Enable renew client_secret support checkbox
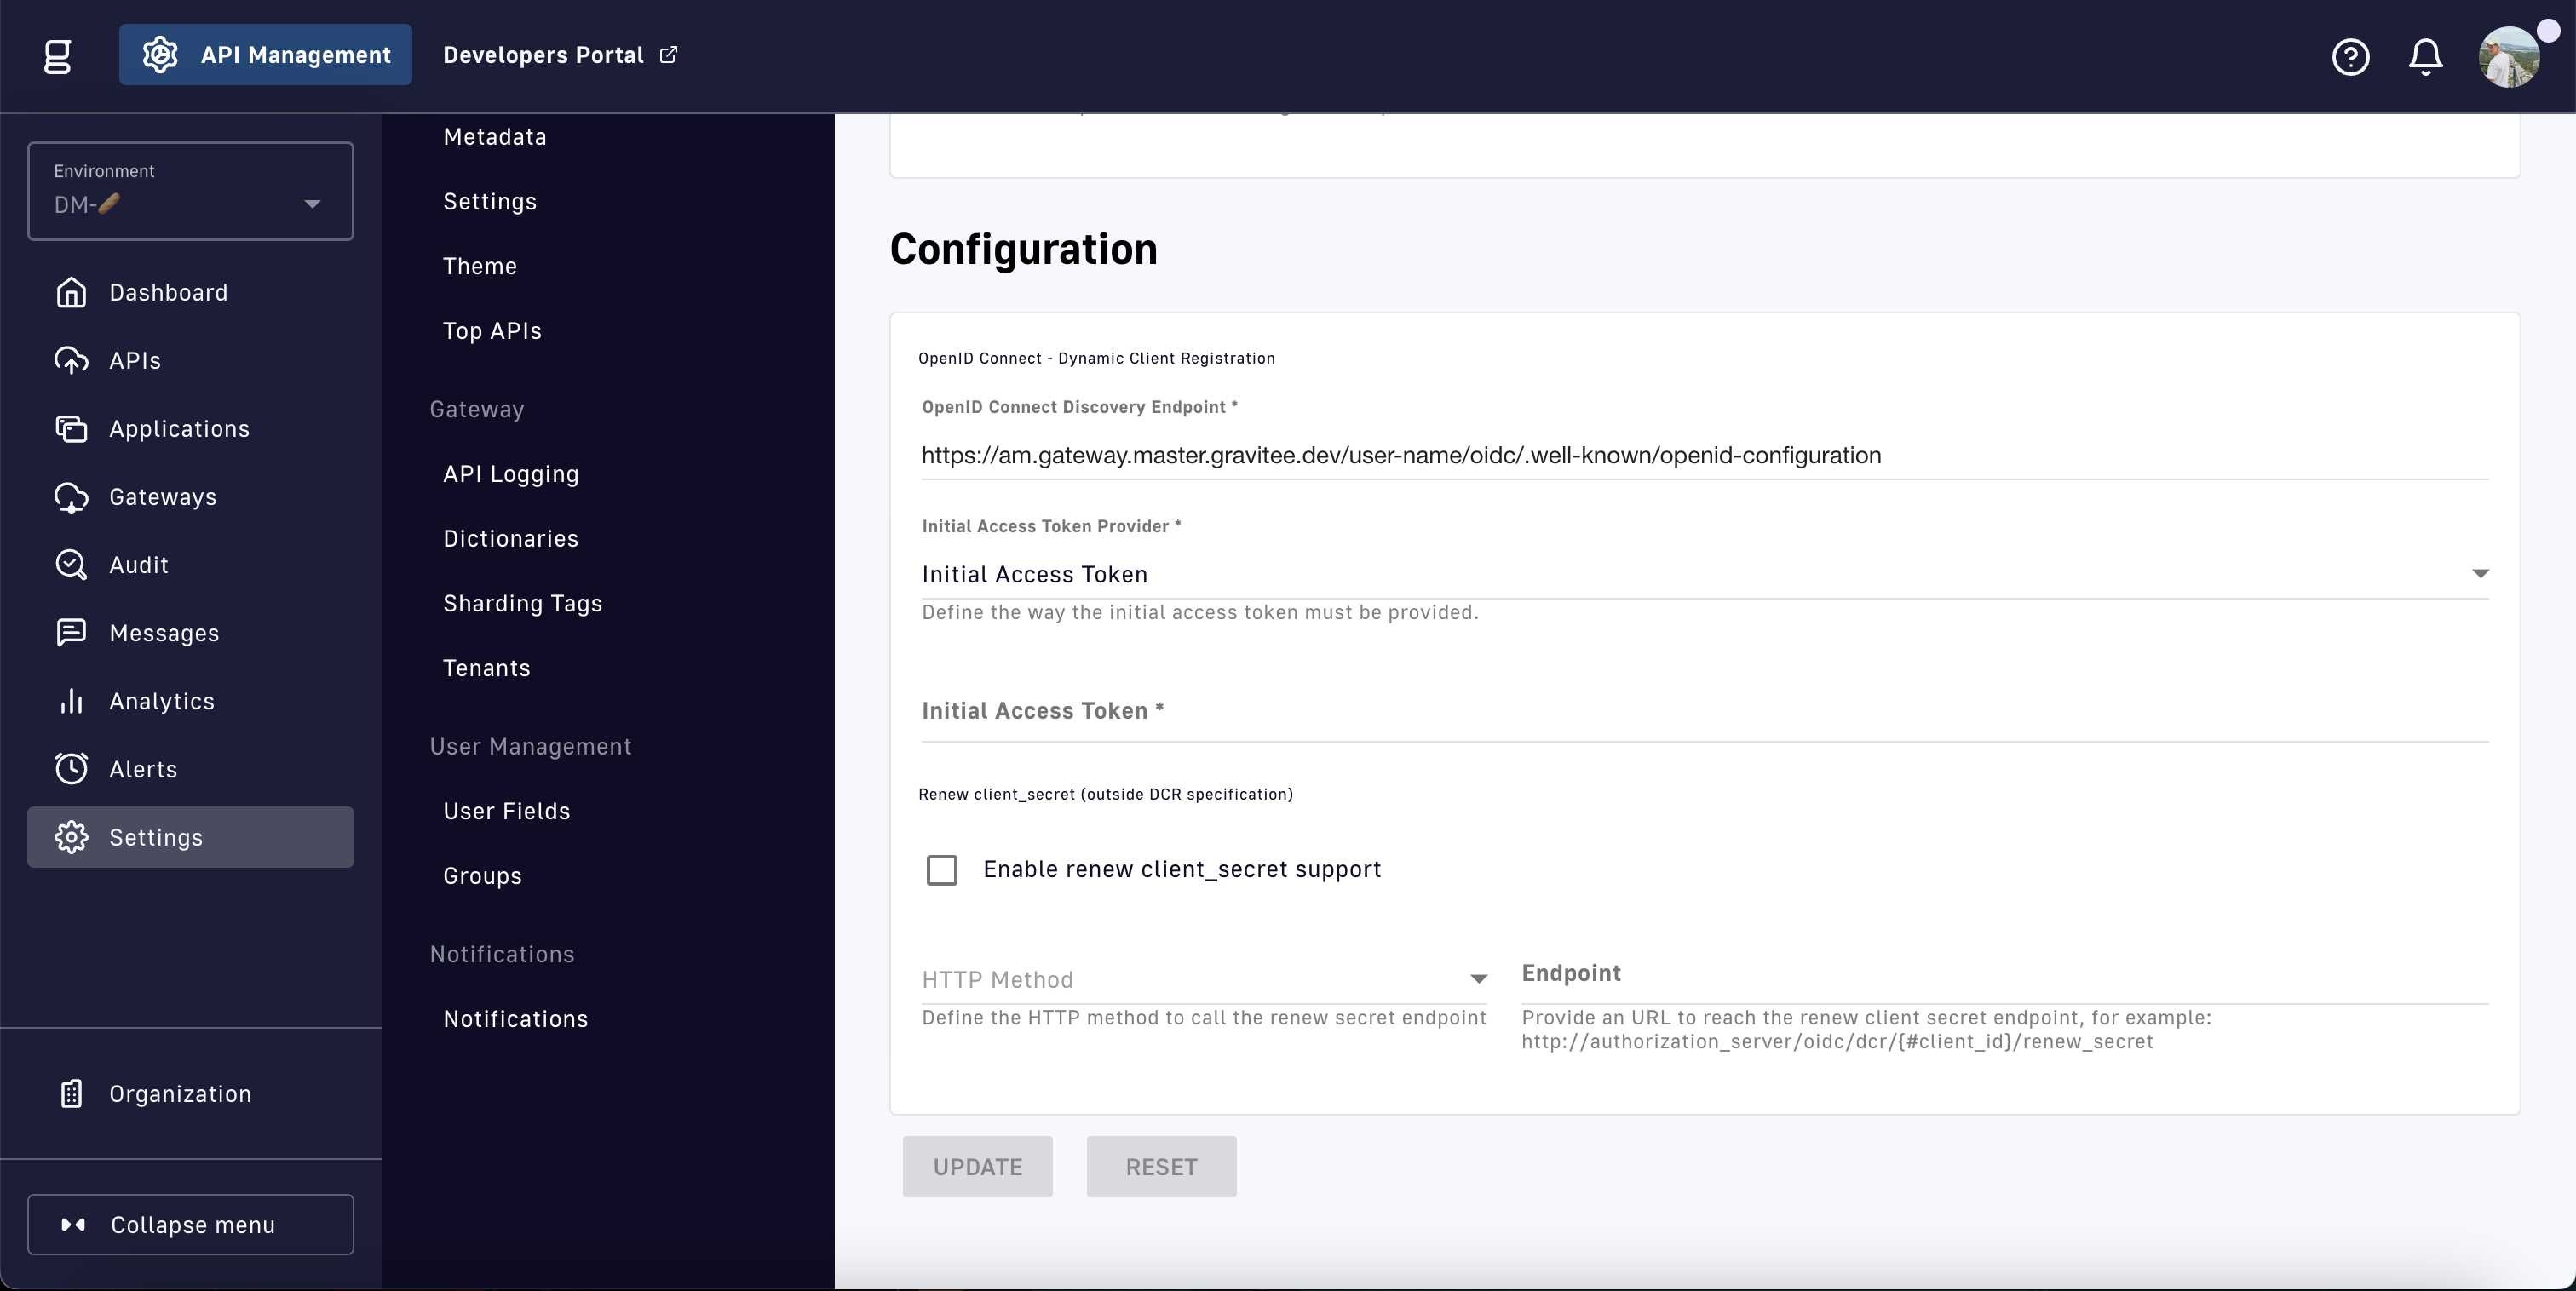This screenshot has width=2576, height=1291. point(942,869)
